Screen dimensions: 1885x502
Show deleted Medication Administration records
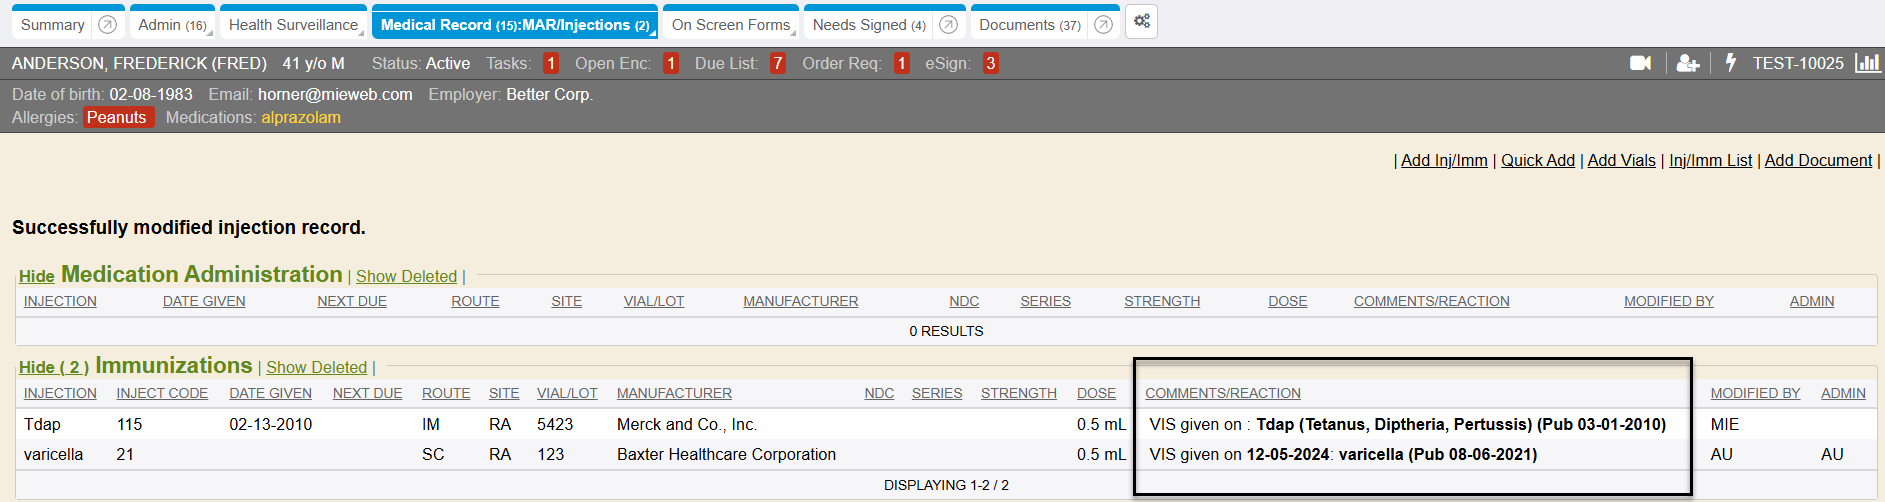point(406,277)
